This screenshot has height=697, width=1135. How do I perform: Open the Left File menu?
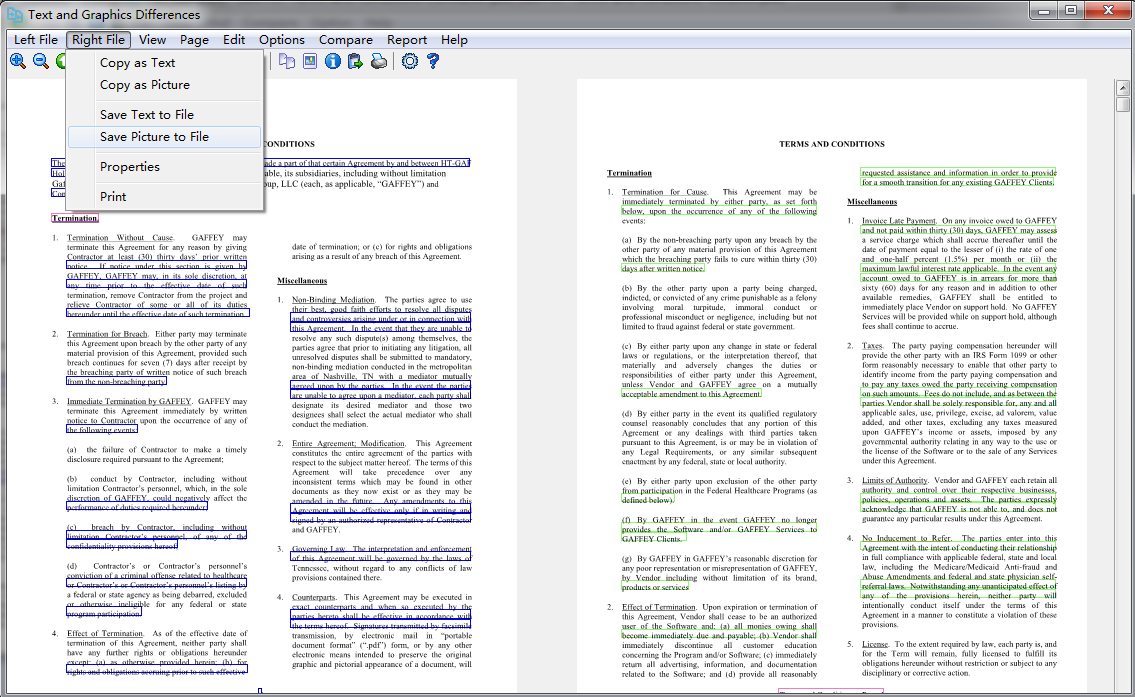pyautogui.click(x=35, y=40)
